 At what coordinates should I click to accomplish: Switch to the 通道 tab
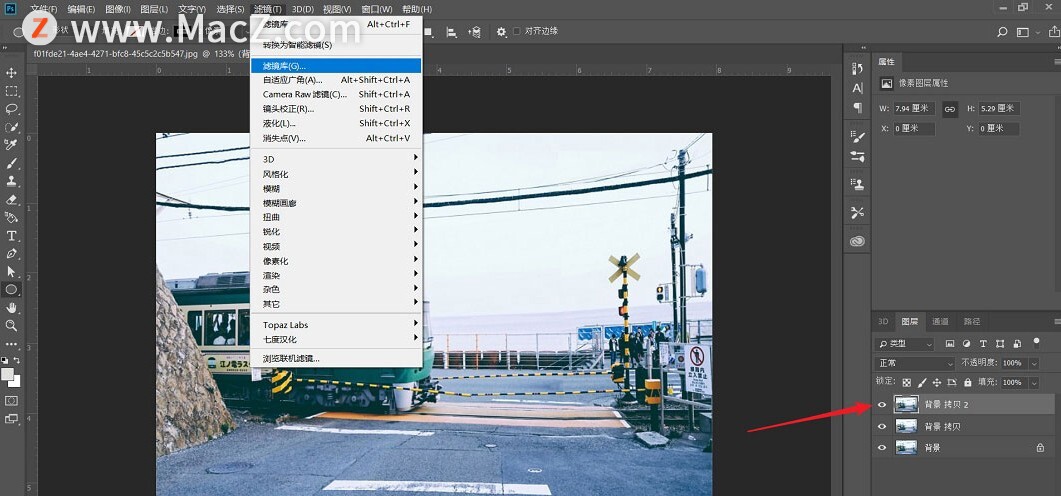click(940, 322)
